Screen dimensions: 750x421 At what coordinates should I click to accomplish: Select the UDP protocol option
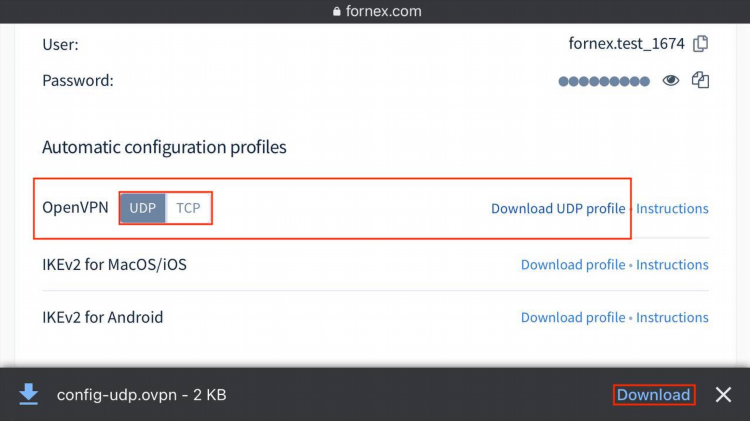click(143, 208)
